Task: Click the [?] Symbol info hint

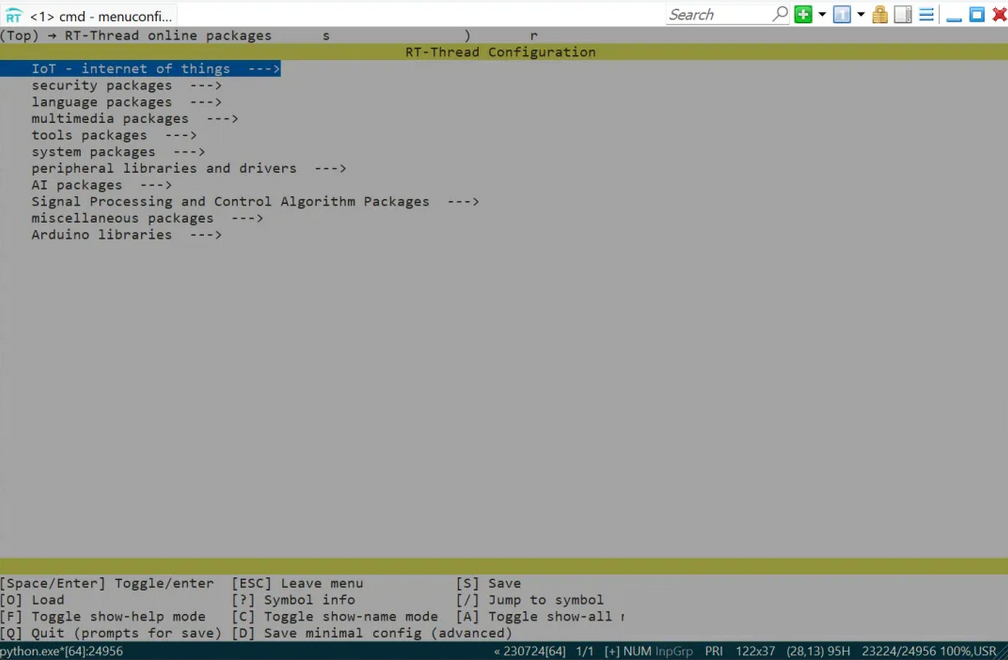Action: [293, 600]
